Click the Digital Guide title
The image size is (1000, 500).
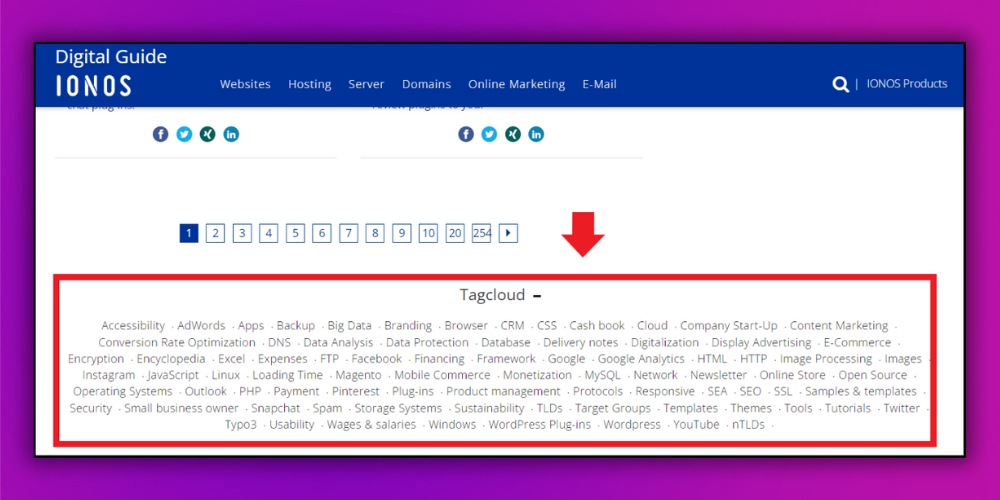pyautogui.click(x=111, y=57)
